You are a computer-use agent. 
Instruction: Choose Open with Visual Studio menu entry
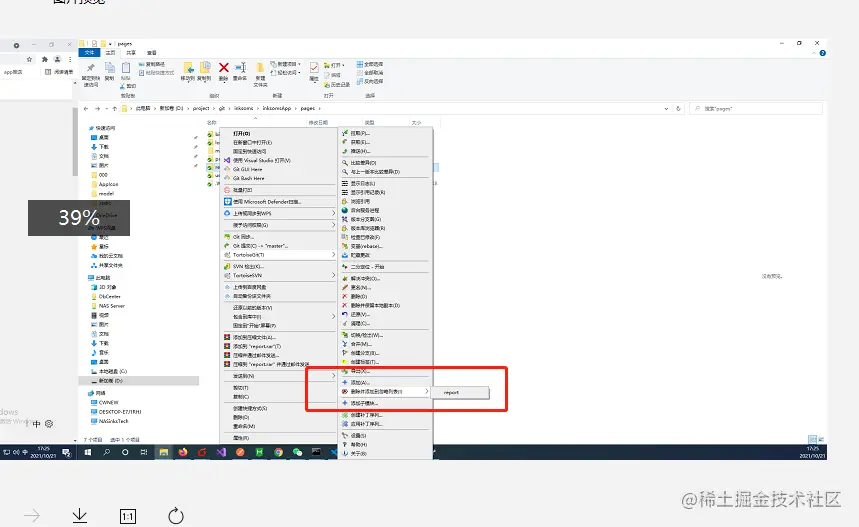pos(279,161)
